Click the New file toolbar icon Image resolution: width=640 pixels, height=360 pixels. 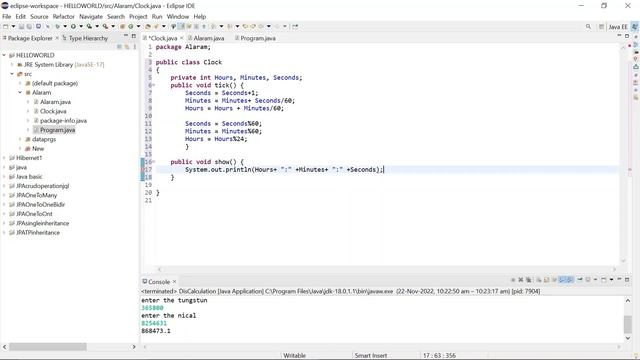click(5, 27)
